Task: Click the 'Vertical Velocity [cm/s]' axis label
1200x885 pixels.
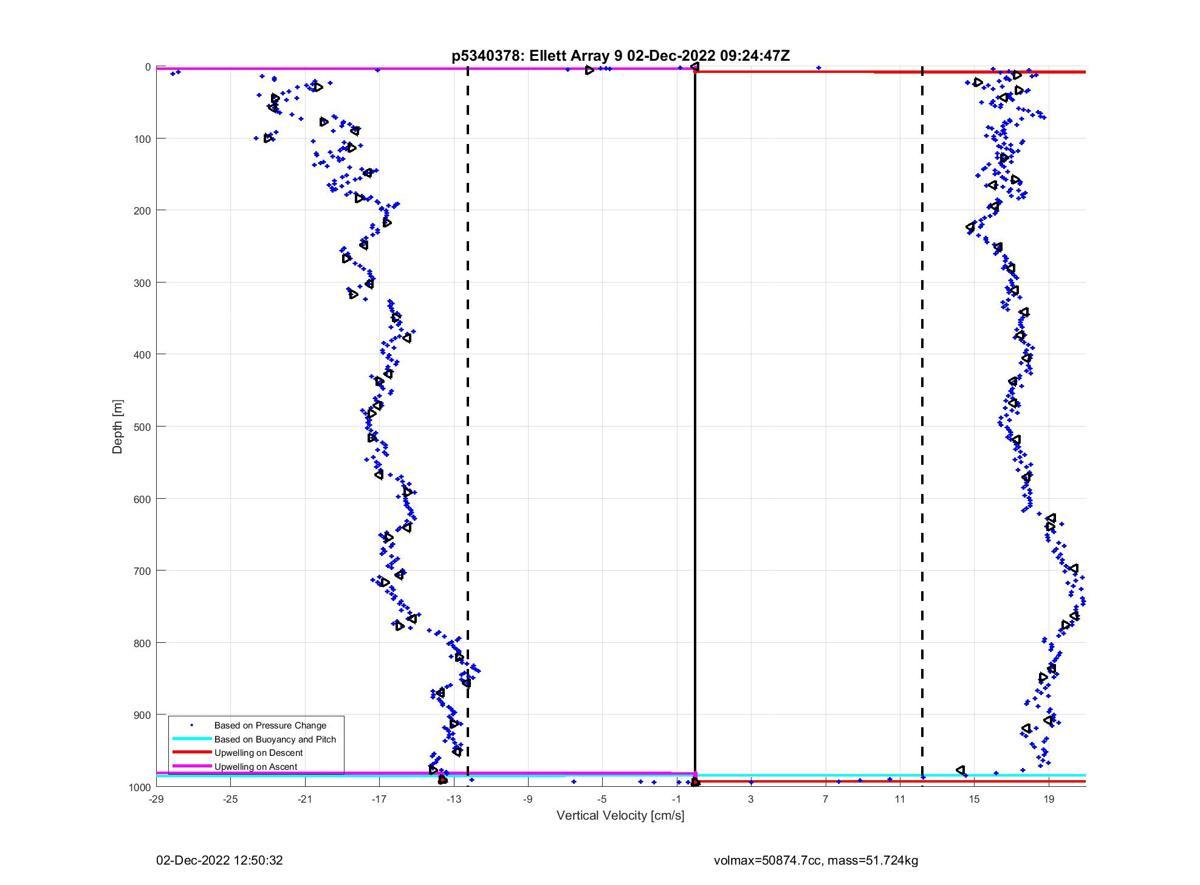Action: click(620, 816)
